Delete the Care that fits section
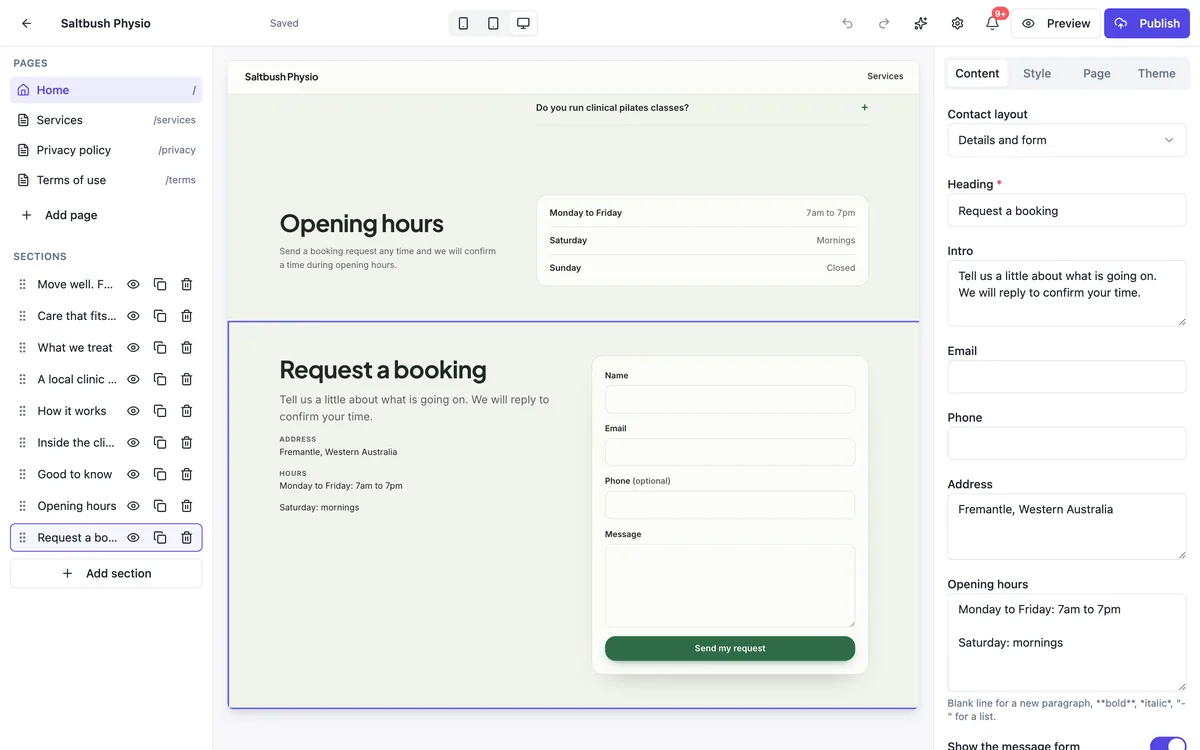This screenshot has height=750, width=1200. click(186, 316)
